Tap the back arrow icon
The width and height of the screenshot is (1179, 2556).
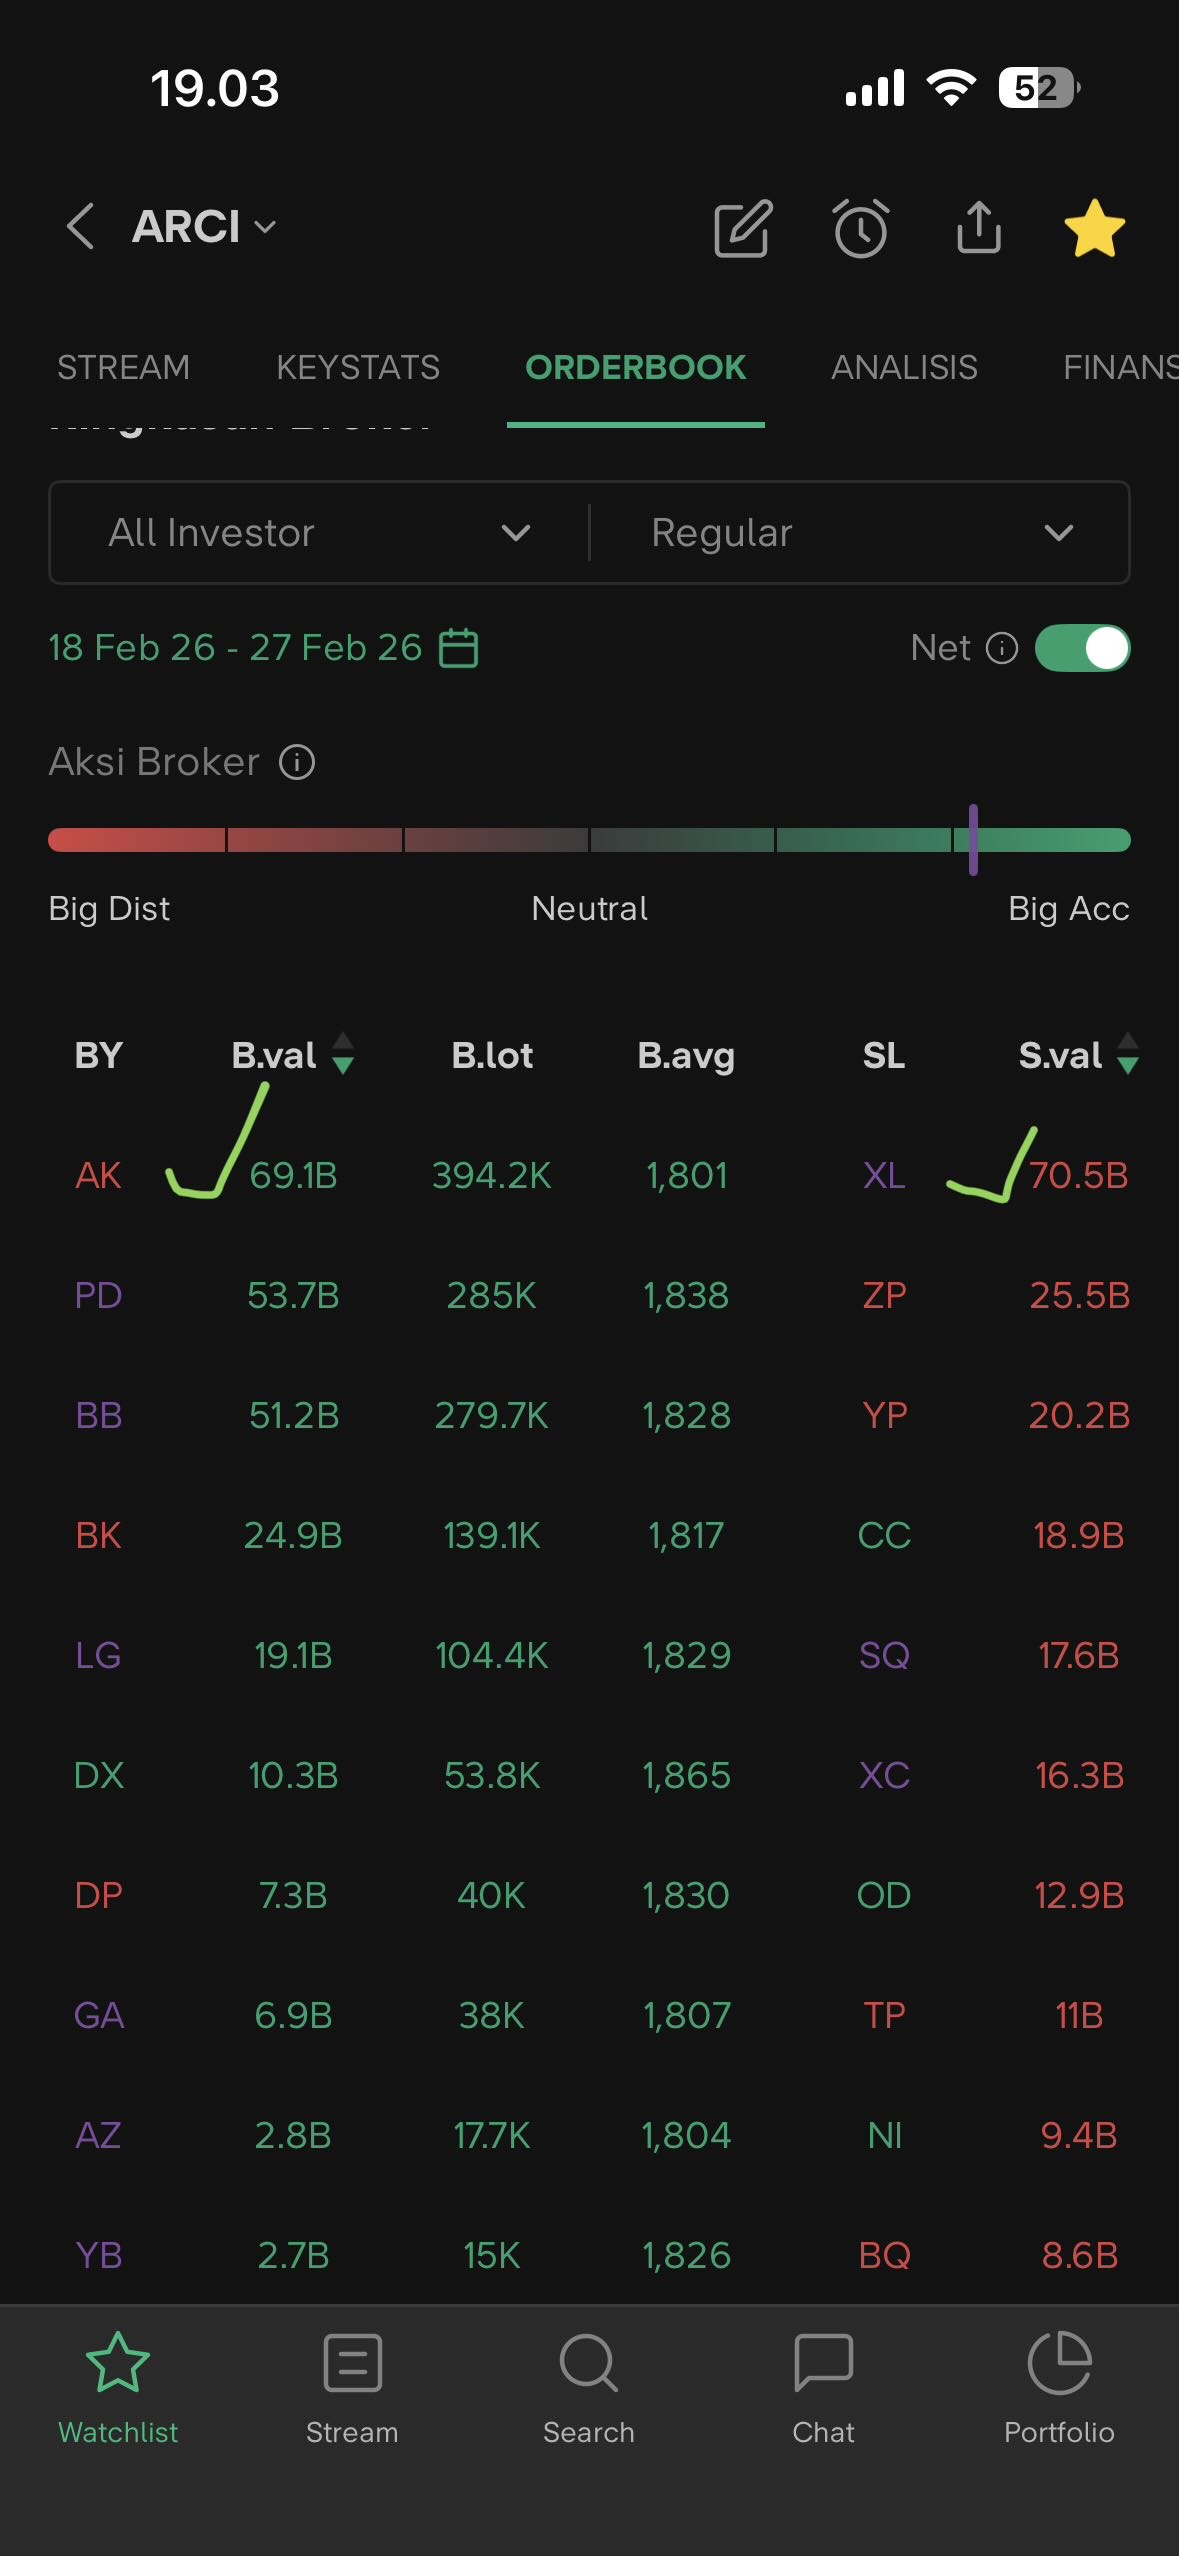[81, 226]
